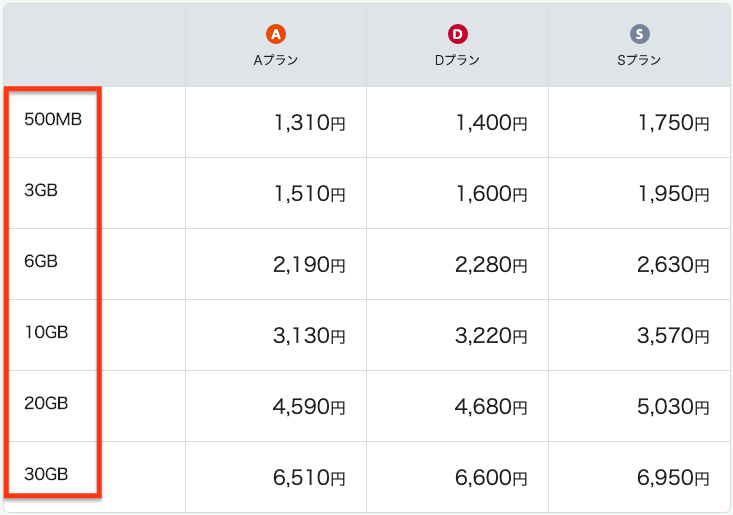Click the 1,310円 price for A plan

coord(309,123)
